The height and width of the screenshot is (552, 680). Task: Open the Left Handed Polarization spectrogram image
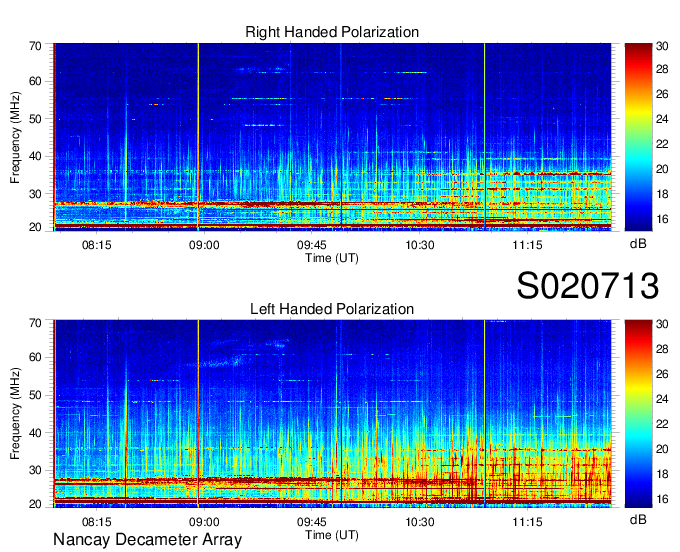(x=332, y=414)
